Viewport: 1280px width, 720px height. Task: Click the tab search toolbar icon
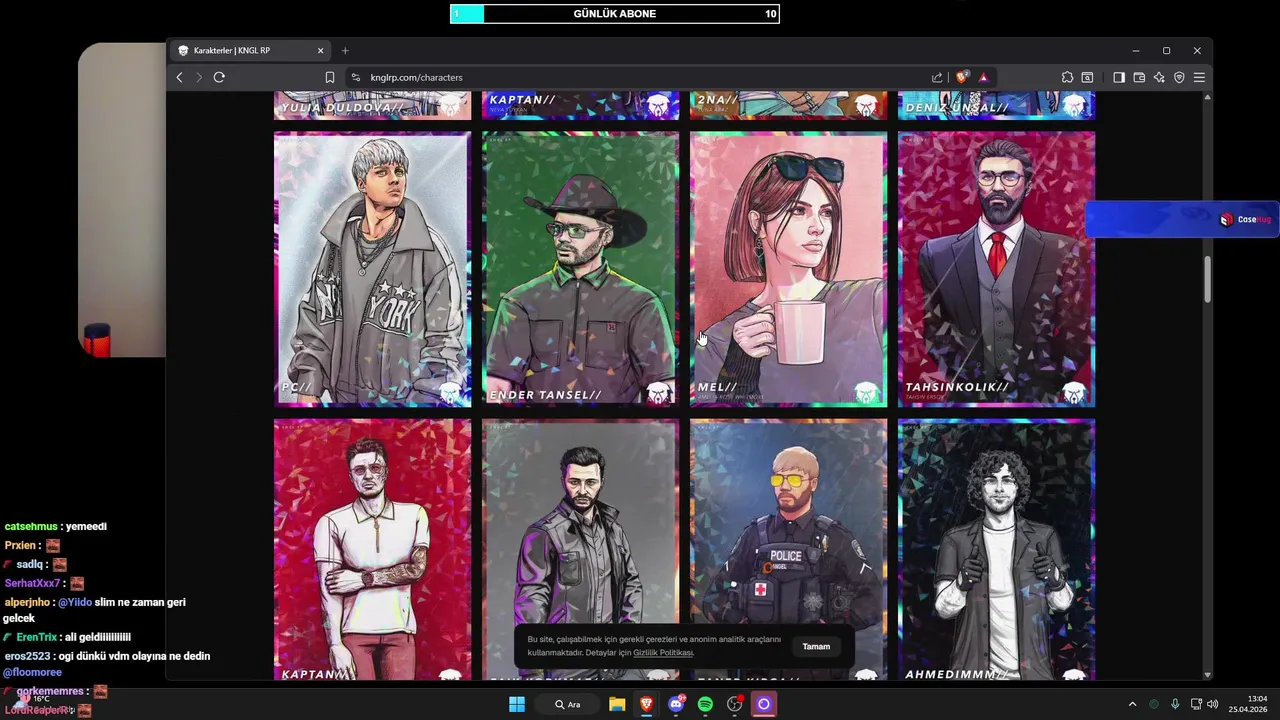point(1087,77)
